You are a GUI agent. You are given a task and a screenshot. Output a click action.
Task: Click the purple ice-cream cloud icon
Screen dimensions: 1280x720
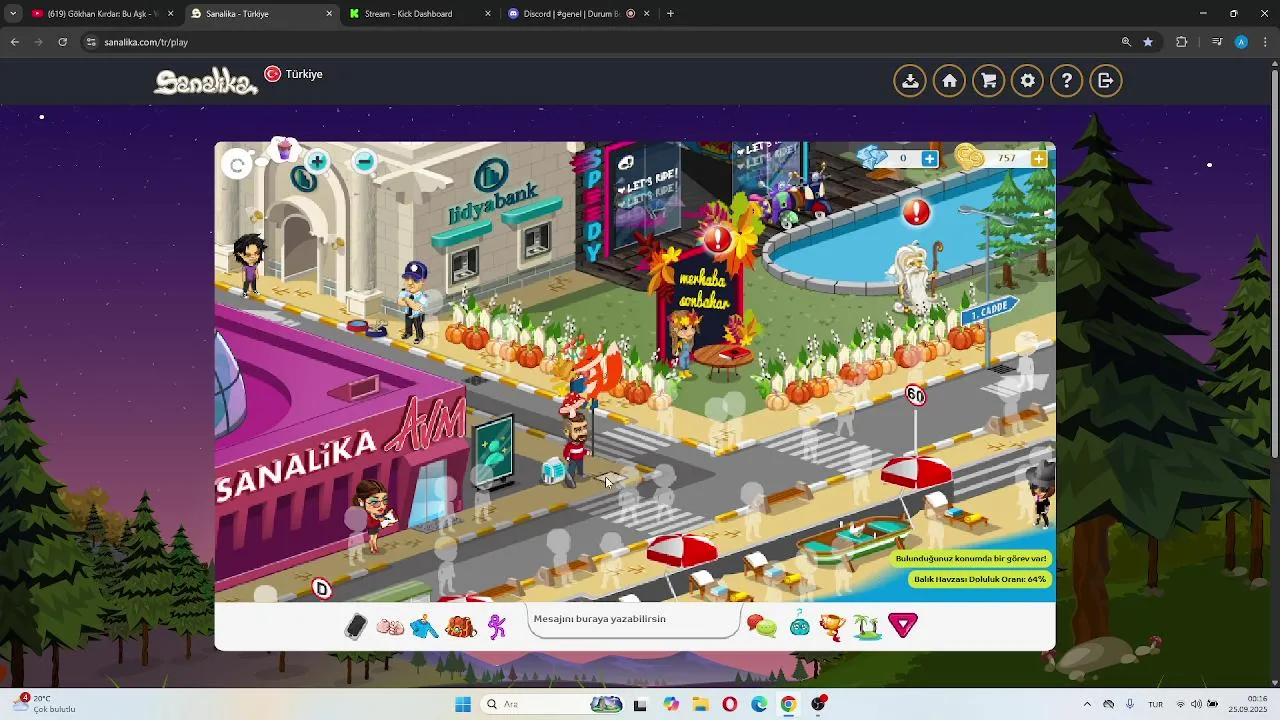tap(284, 150)
